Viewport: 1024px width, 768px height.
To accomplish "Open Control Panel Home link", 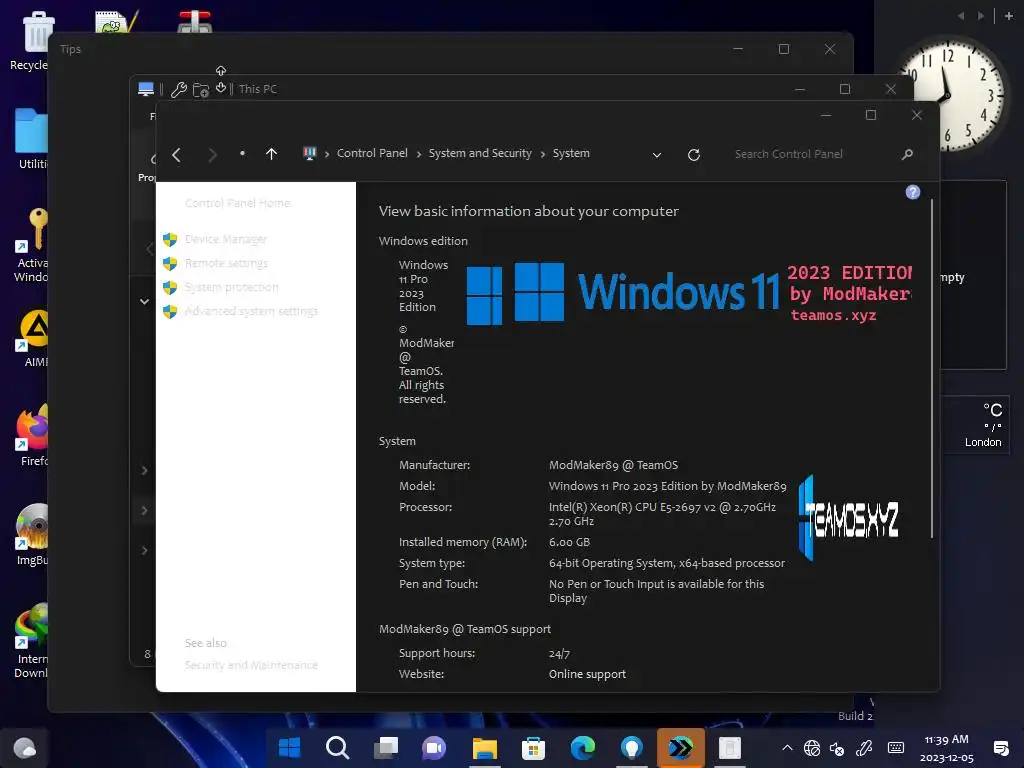I will [237, 203].
